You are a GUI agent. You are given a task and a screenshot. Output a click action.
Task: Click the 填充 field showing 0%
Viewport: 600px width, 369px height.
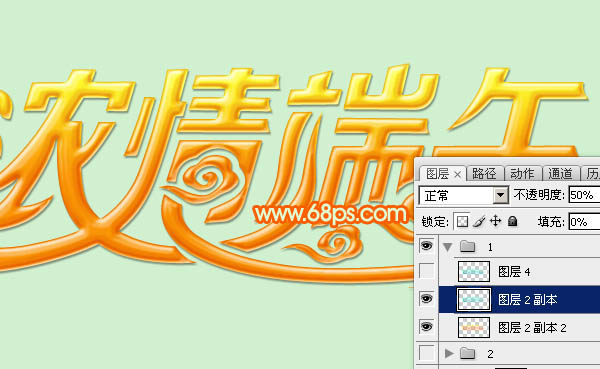[x=584, y=222]
